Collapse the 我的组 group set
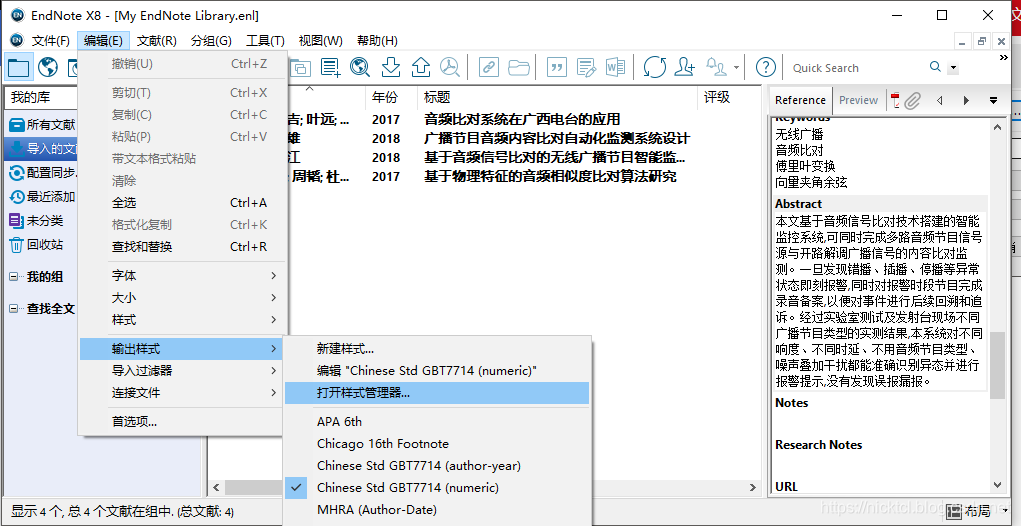 point(14,277)
